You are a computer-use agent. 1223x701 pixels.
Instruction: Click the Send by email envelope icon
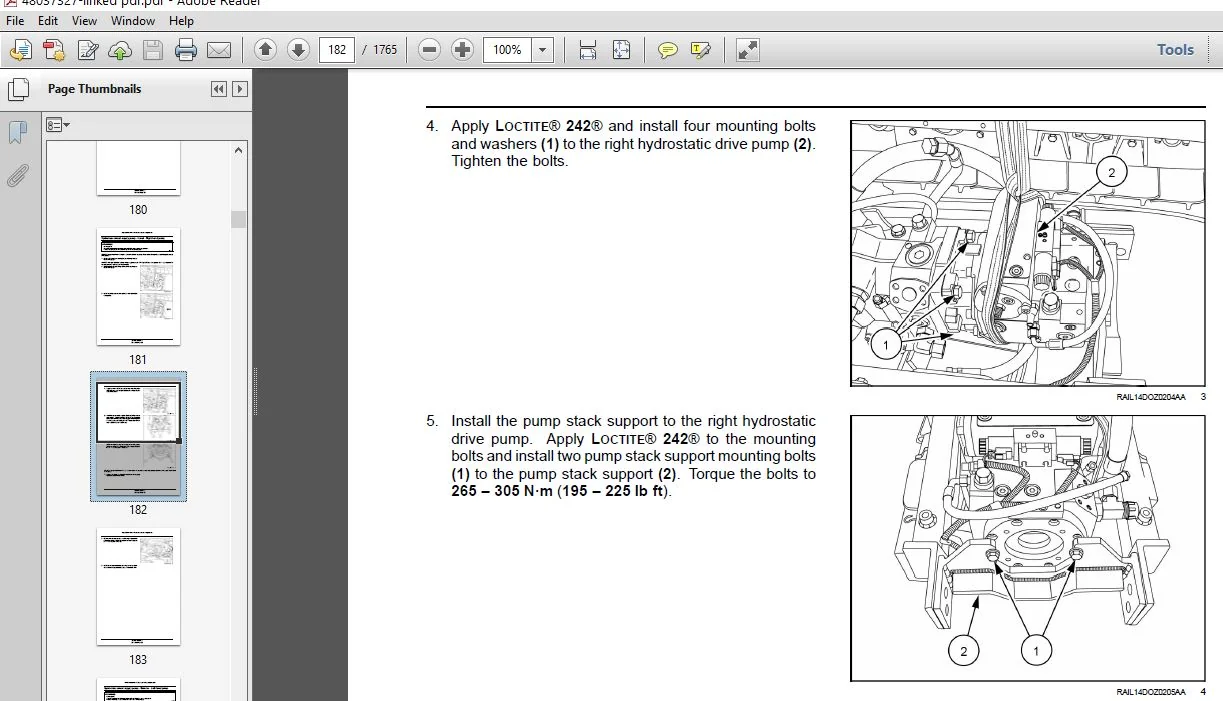219,50
